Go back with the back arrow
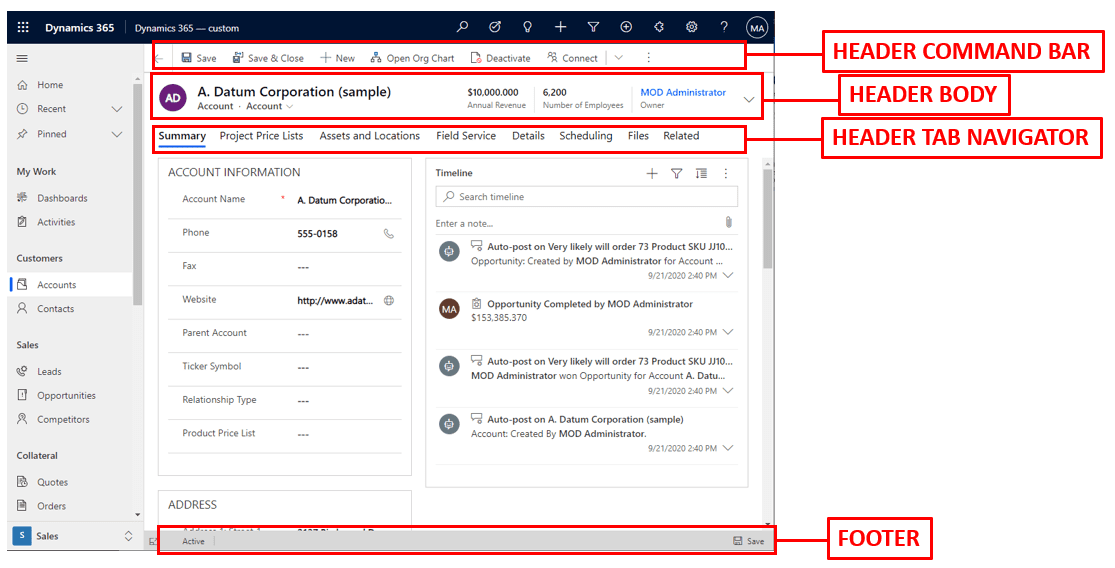This screenshot has width=1115, height=568. pos(159,58)
